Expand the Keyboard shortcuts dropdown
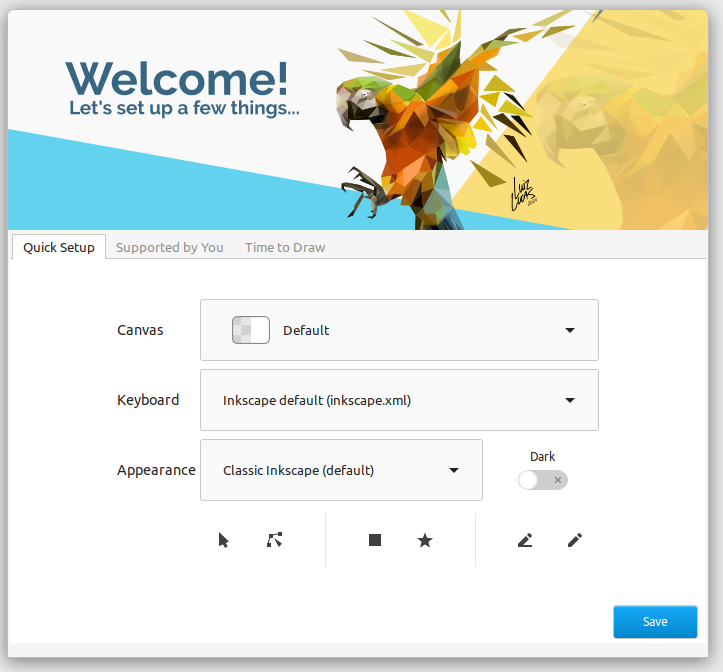This screenshot has height=672, width=723. pyautogui.click(x=570, y=400)
